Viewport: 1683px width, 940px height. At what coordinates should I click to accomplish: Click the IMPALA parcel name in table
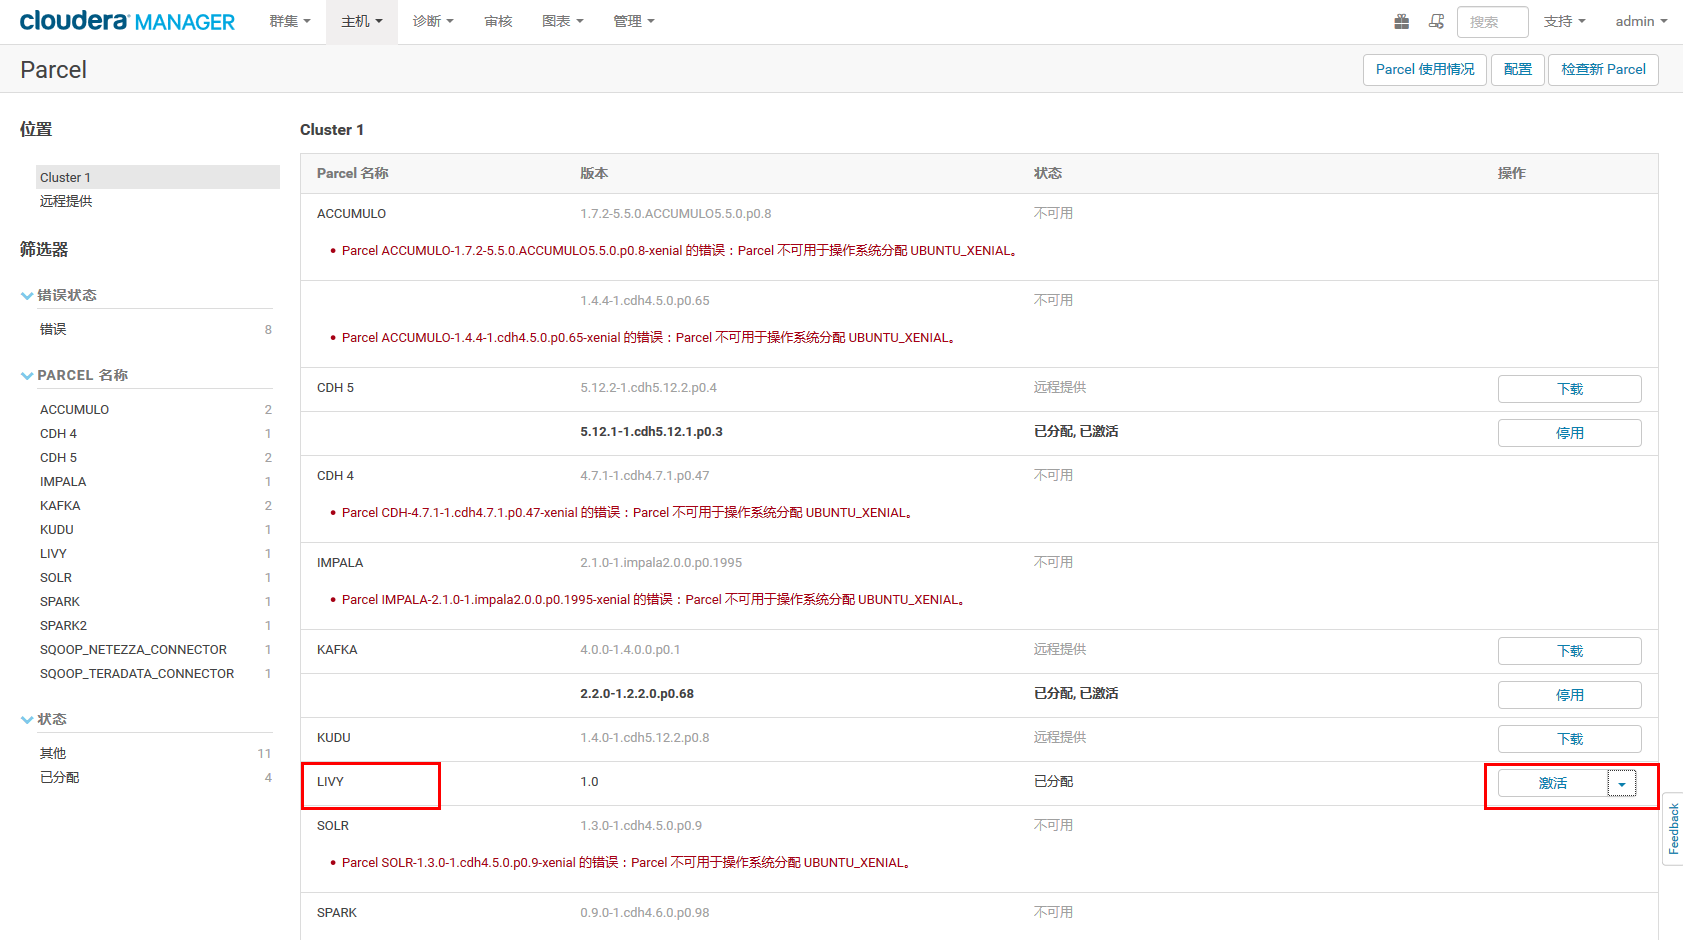pyautogui.click(x=340, y=563)
